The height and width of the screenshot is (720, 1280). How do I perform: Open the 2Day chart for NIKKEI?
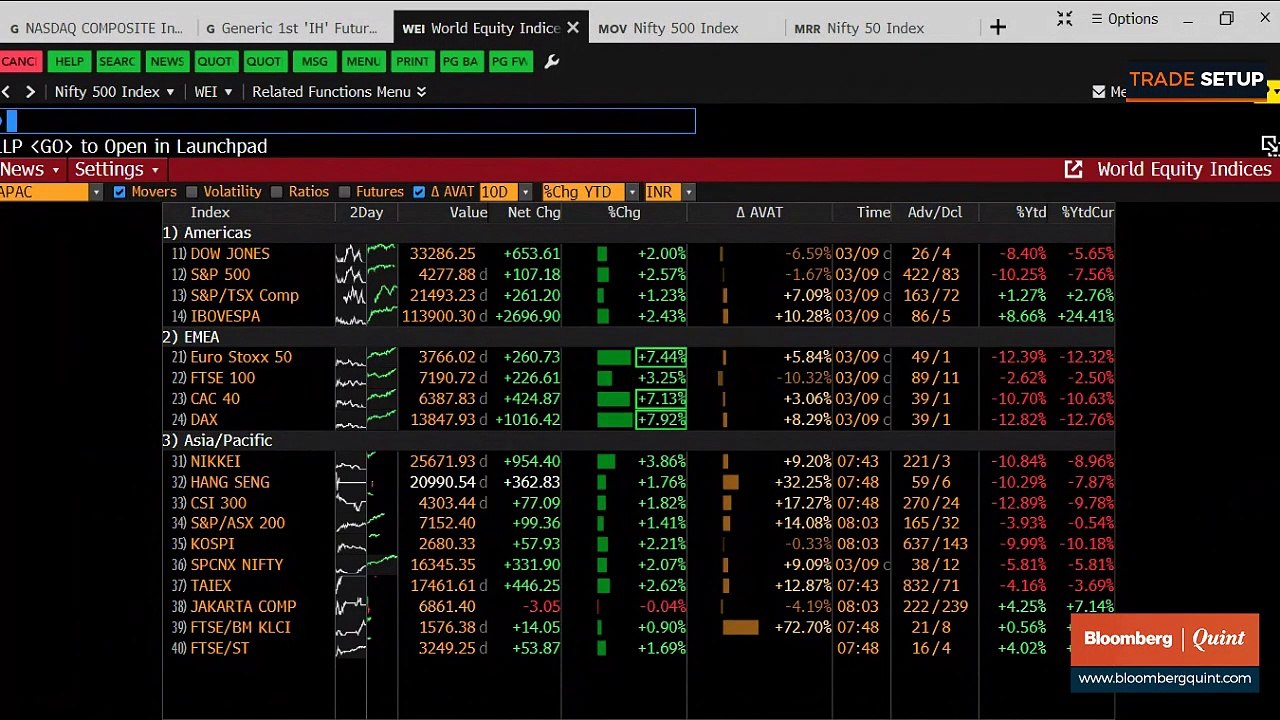(x=366, y=462)
